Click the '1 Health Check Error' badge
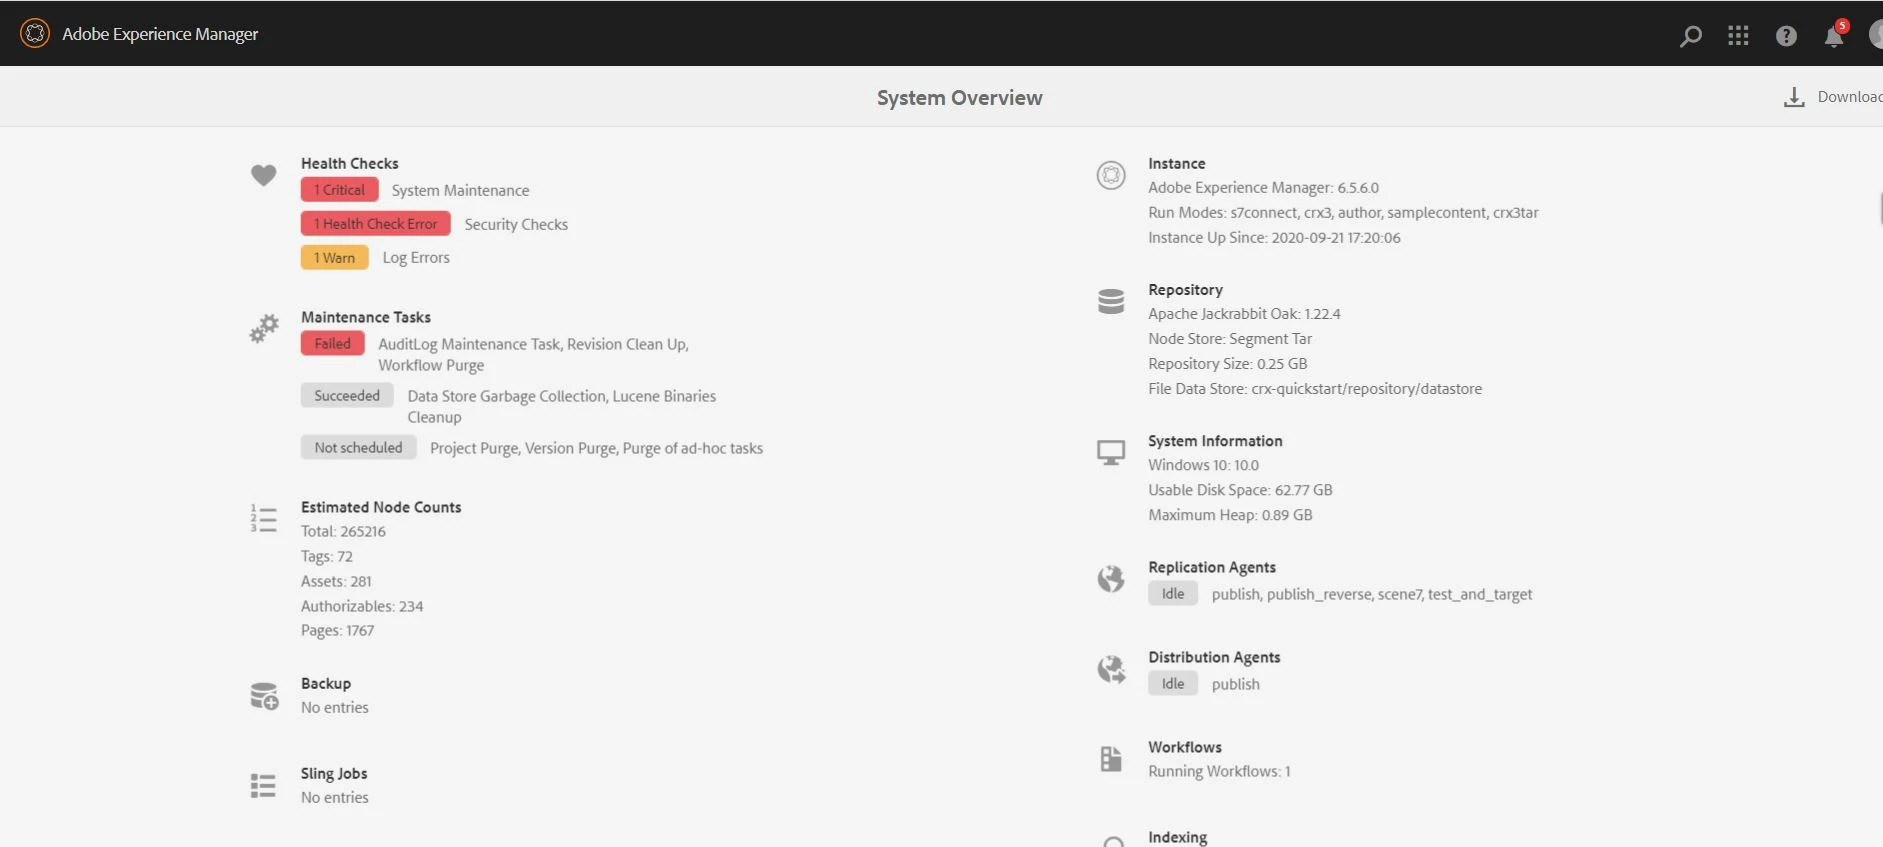This screenshot has height=847, width=1883. (376, 224)
